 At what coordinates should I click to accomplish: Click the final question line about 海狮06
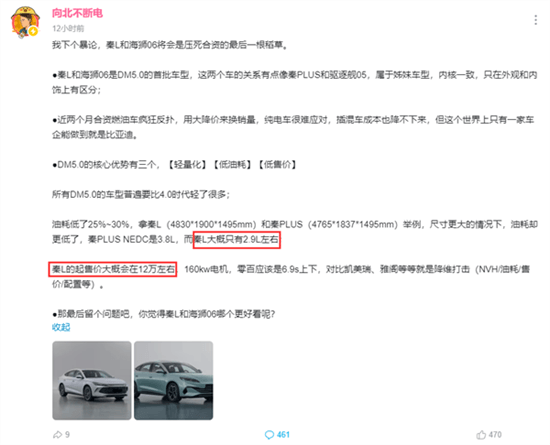[x=164, y=314]
